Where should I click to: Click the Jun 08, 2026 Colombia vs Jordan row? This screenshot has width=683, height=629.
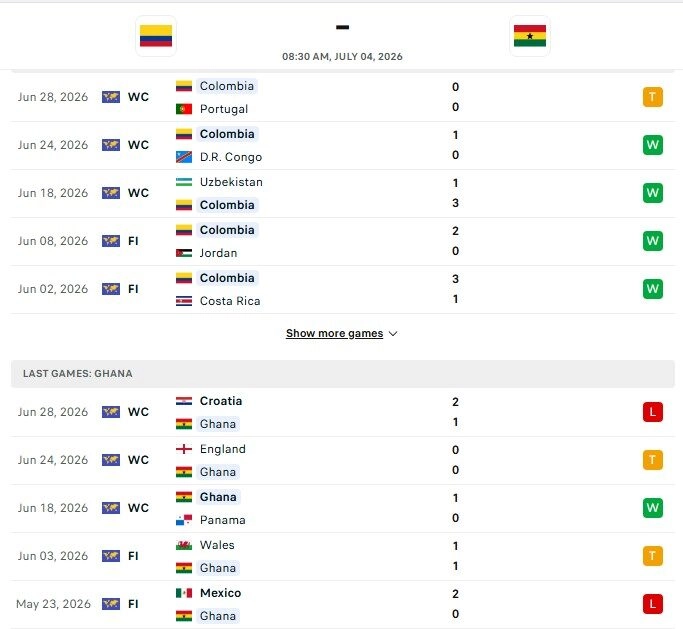343,241
